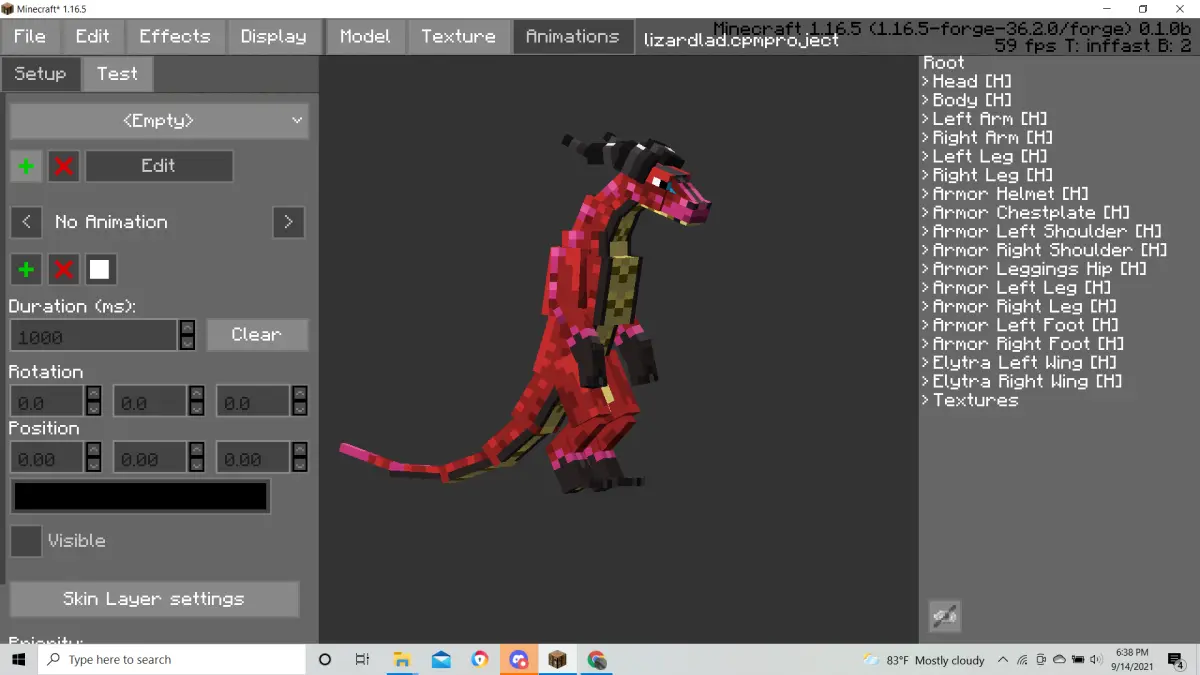Screen dimensions: 1200x675
Task: Click the Minecraft block icon in the taskbar
Action: [x=557, y=659]
